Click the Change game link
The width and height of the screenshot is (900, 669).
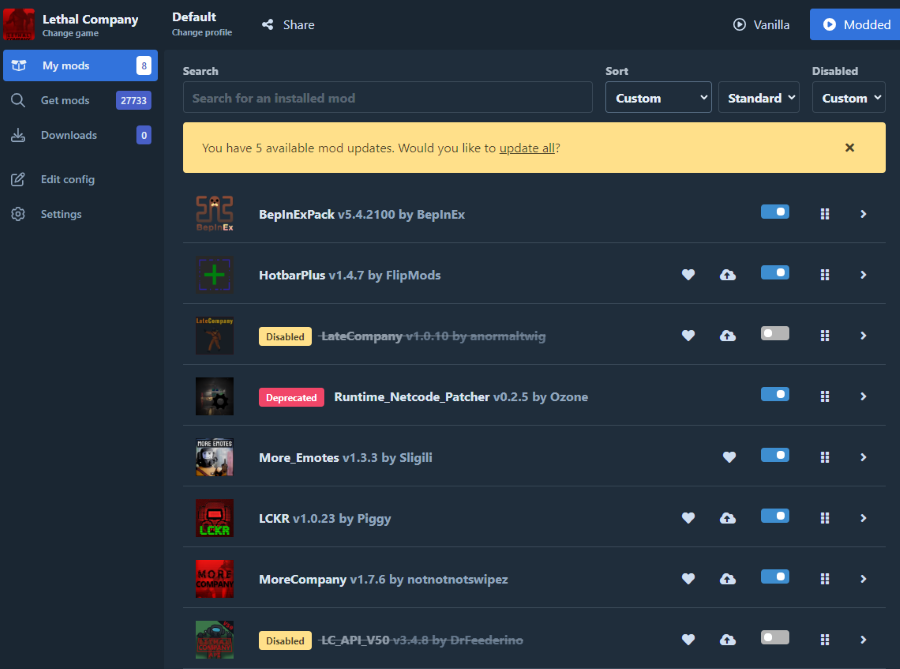tap(70, 33)
